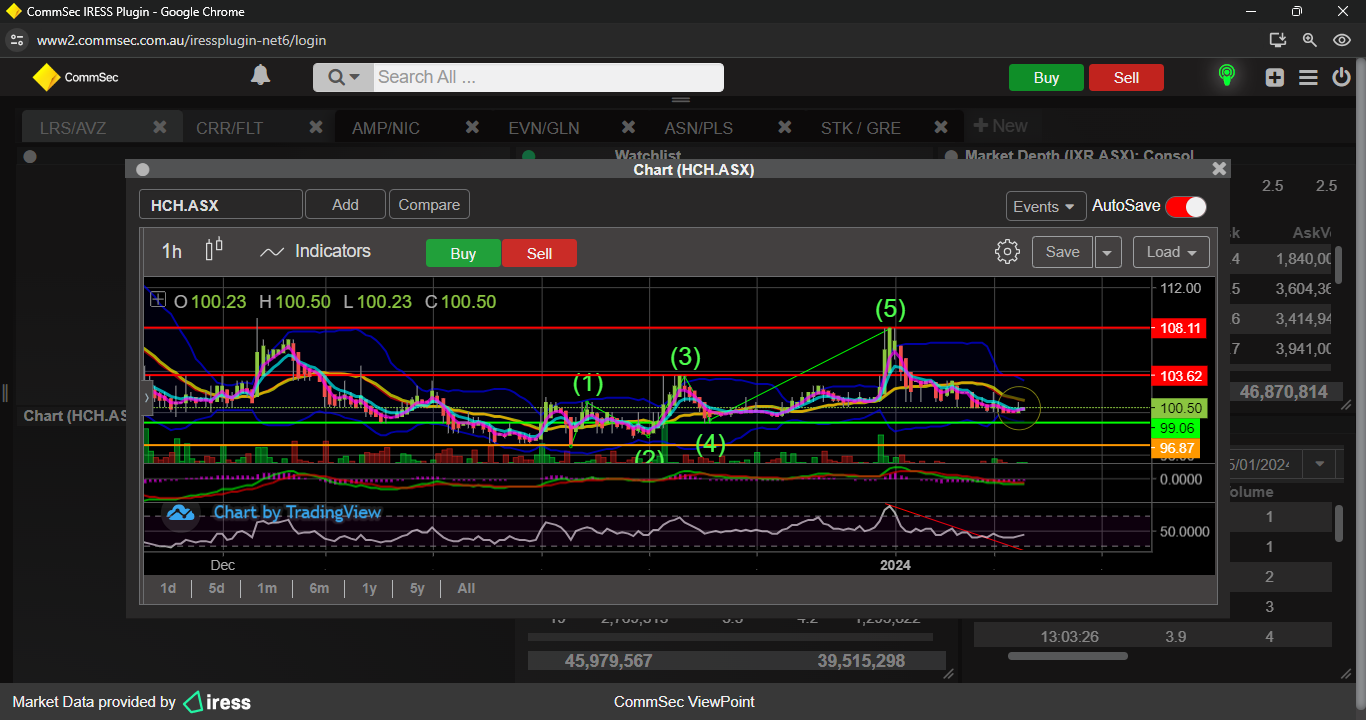Click the header red Sell button

pos(1126,78)
